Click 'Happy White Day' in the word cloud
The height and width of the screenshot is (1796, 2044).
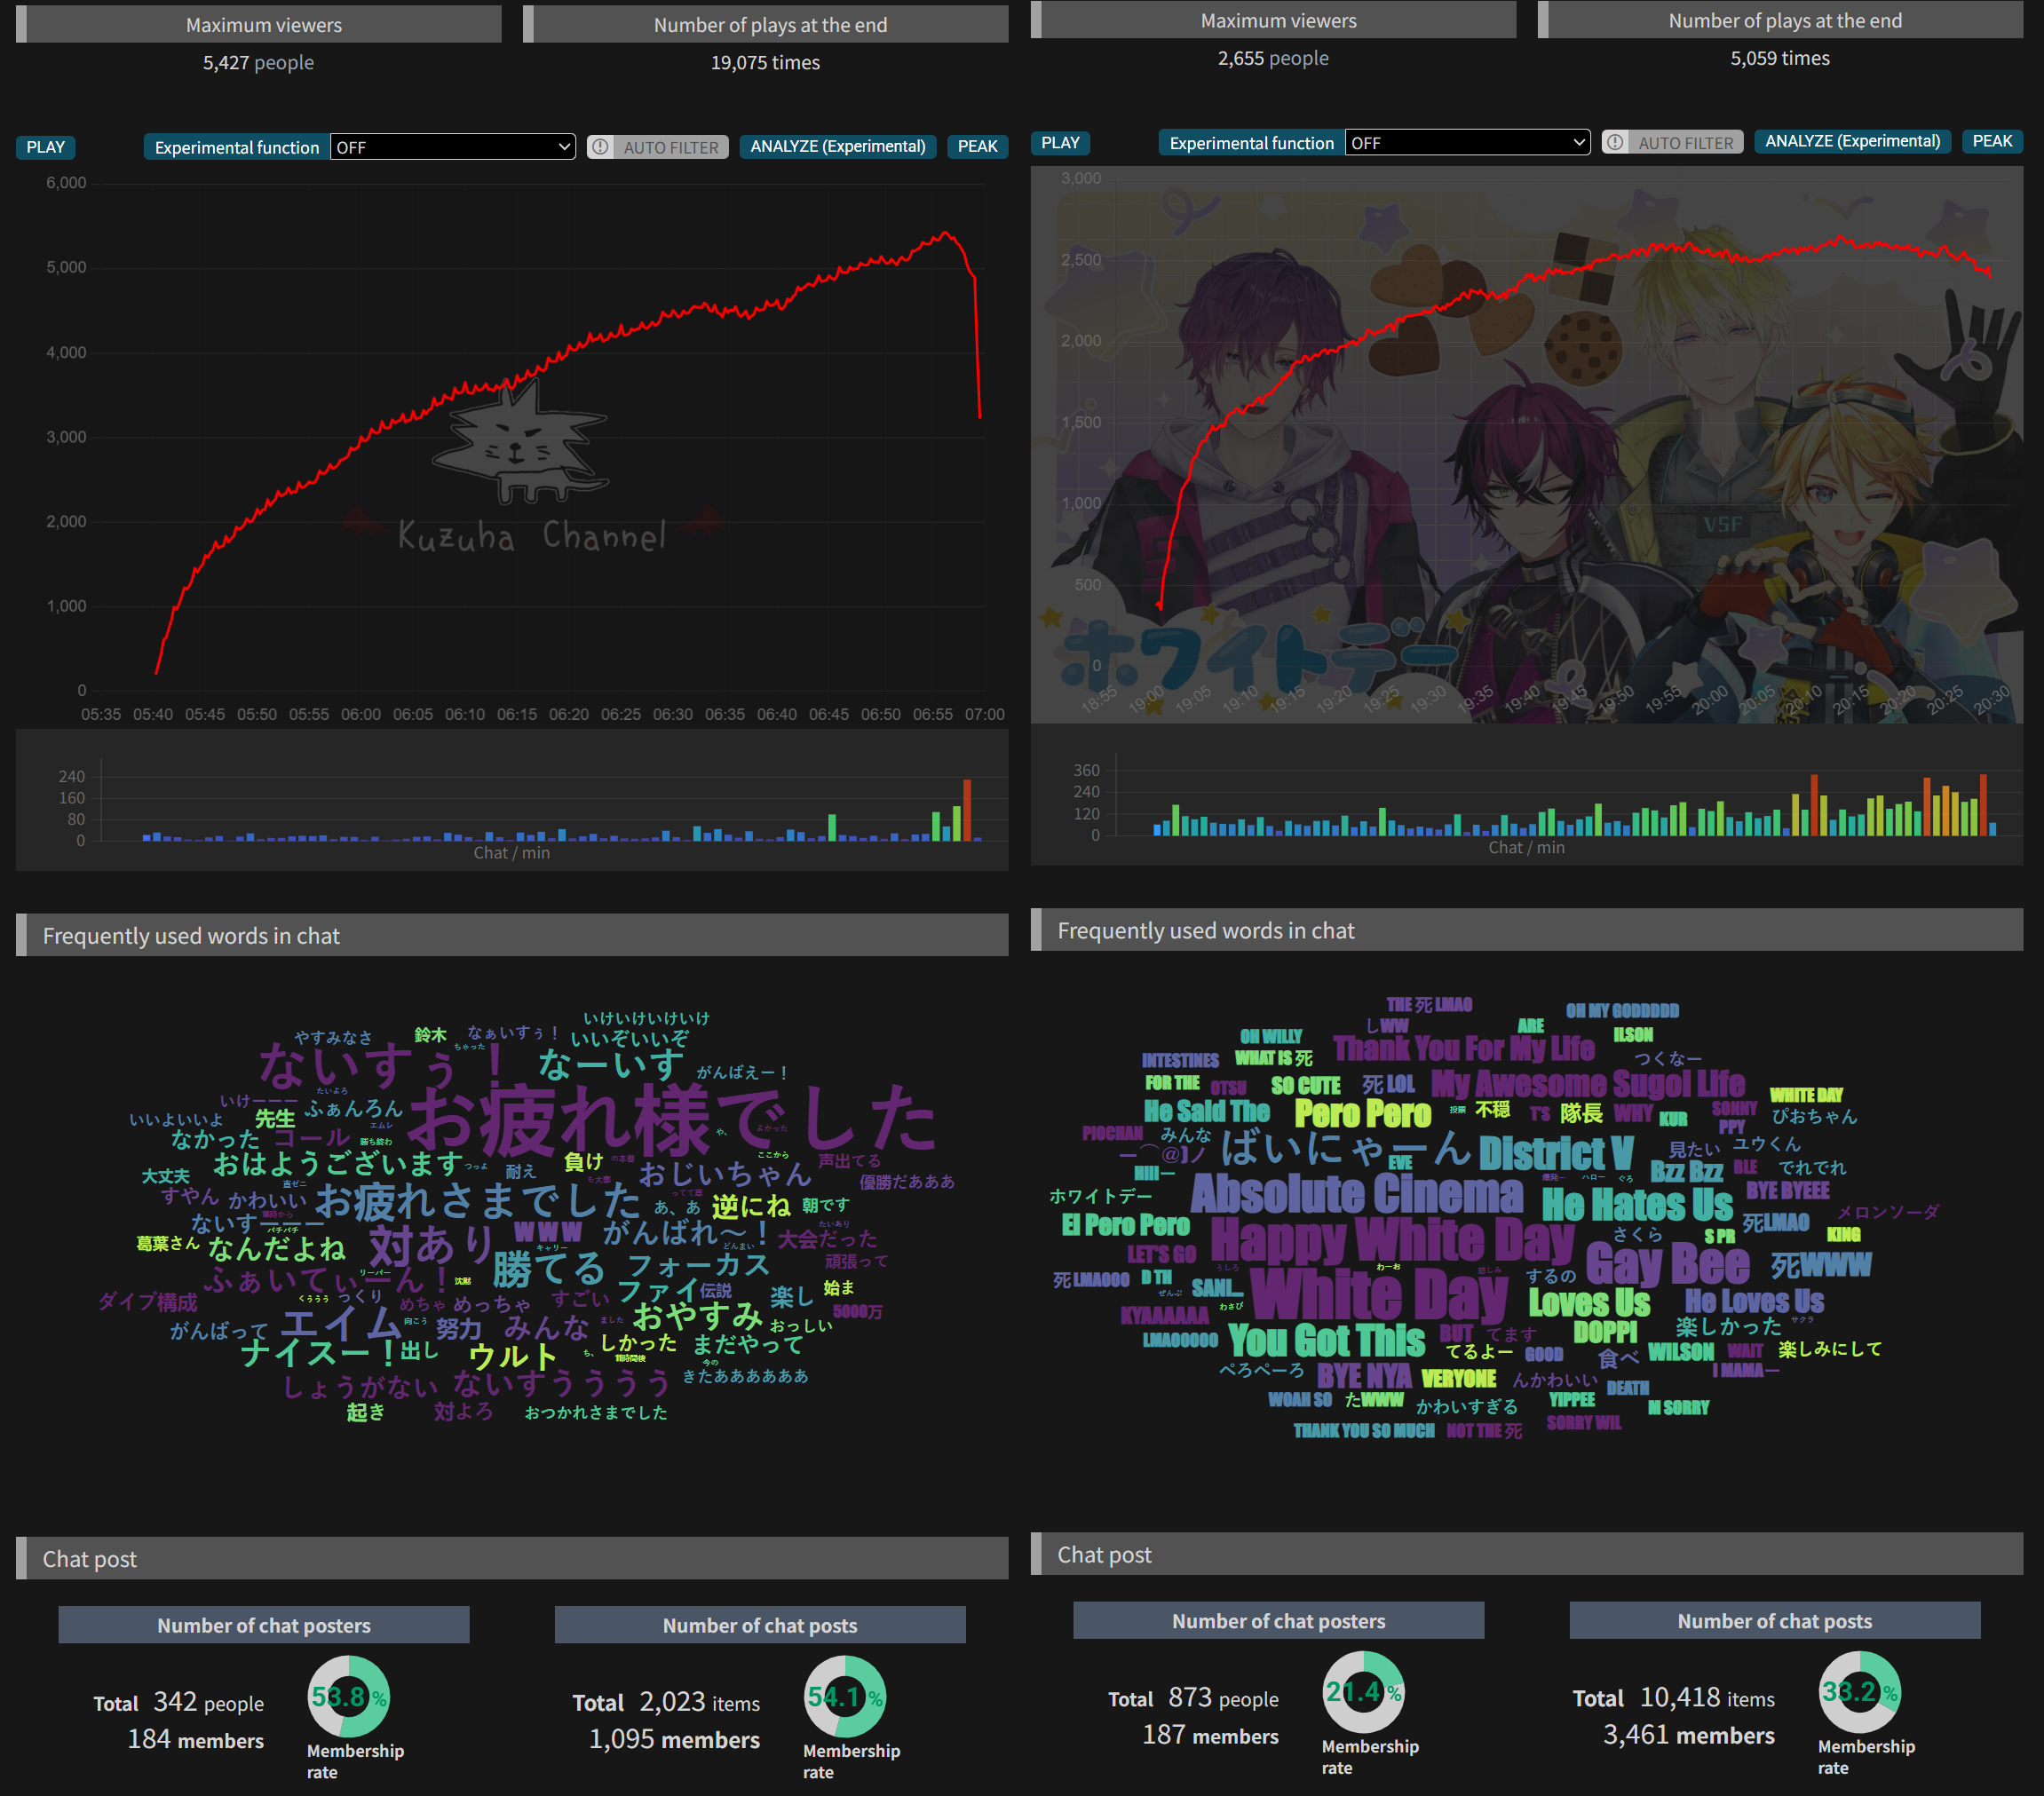tap(1391, 1240)
